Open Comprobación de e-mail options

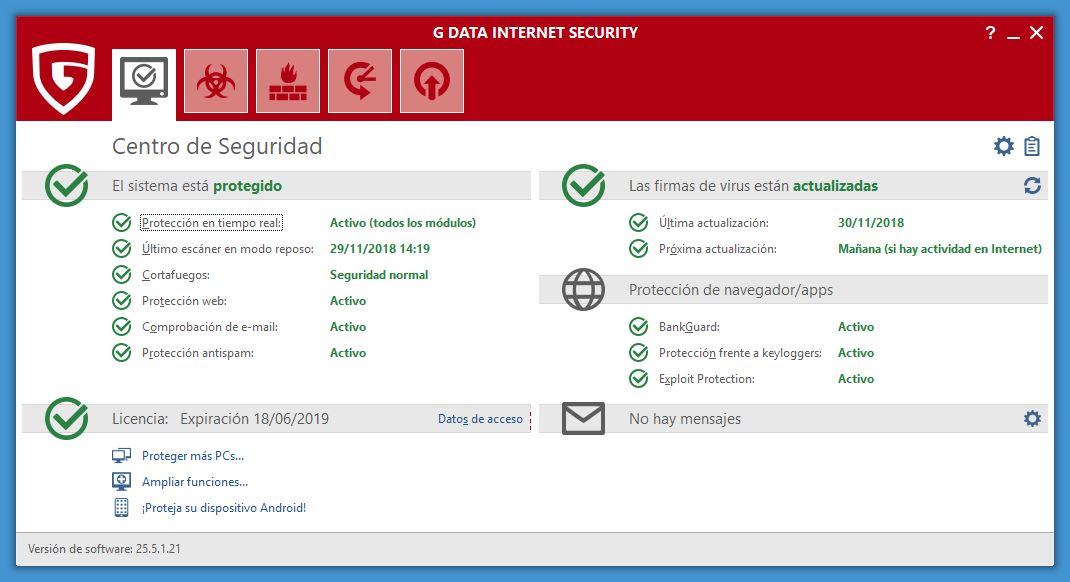(209, 327)
